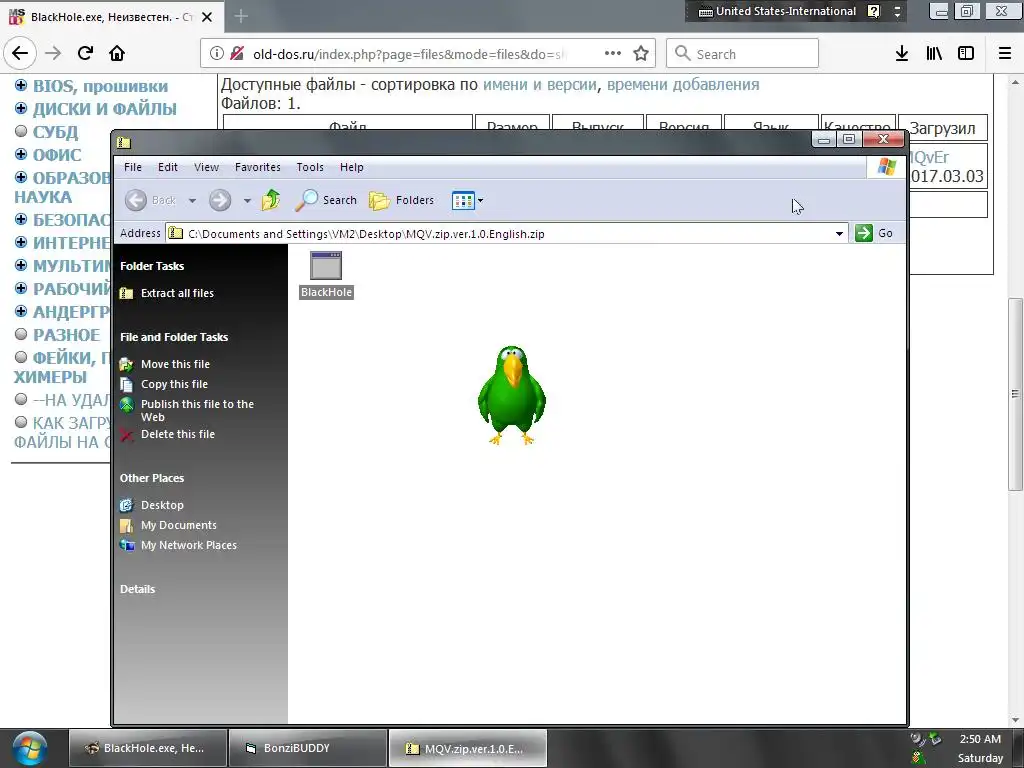Click the browser Search box
Viewport: 1024px width, 768px height.
[x=743, y=54]
